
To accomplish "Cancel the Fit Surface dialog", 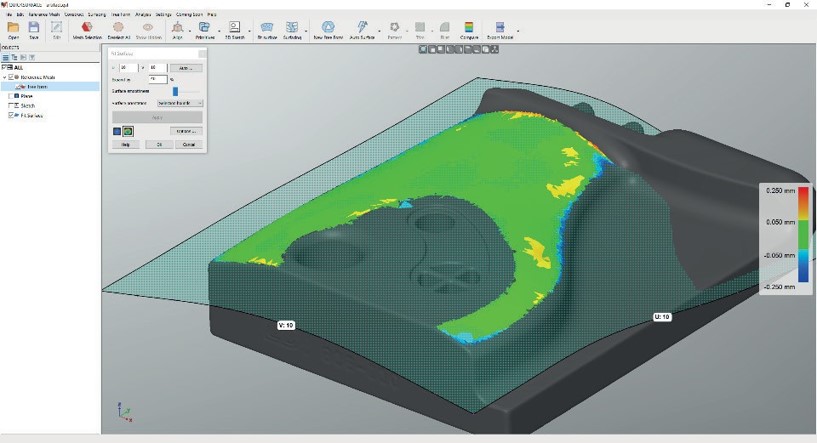I will (189, 144).
